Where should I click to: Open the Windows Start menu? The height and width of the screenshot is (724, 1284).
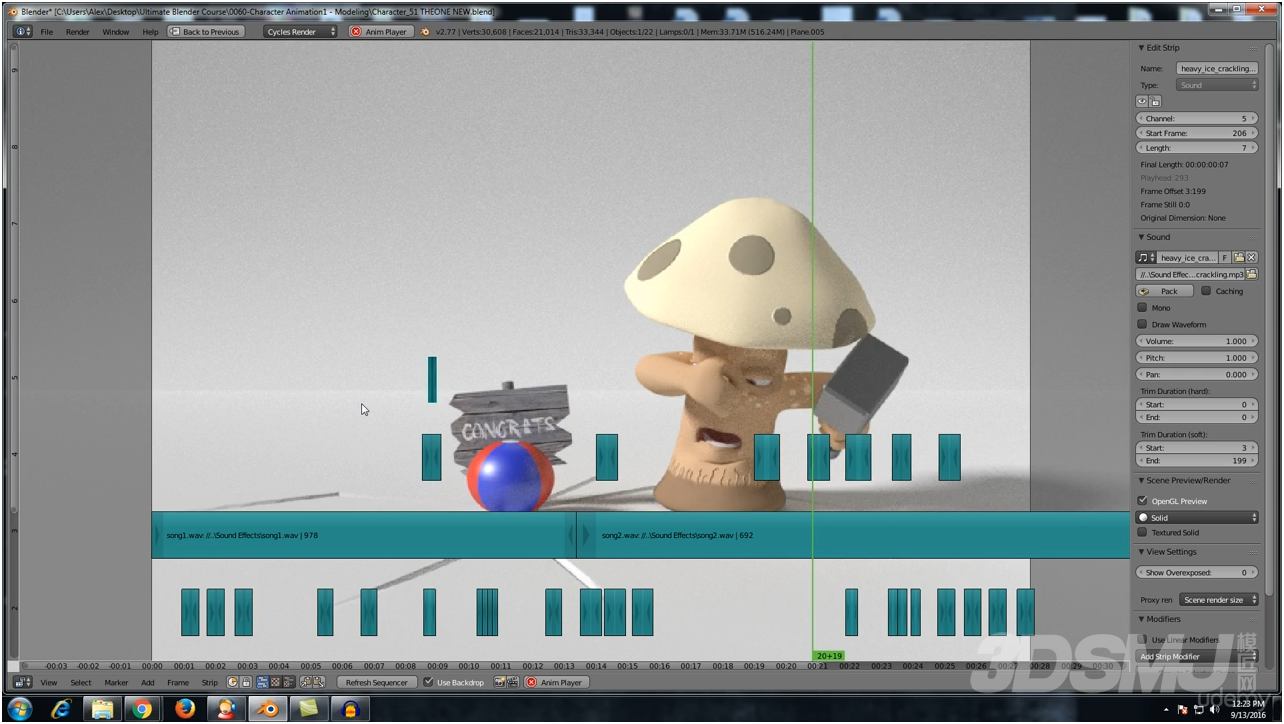coord(19,709)
